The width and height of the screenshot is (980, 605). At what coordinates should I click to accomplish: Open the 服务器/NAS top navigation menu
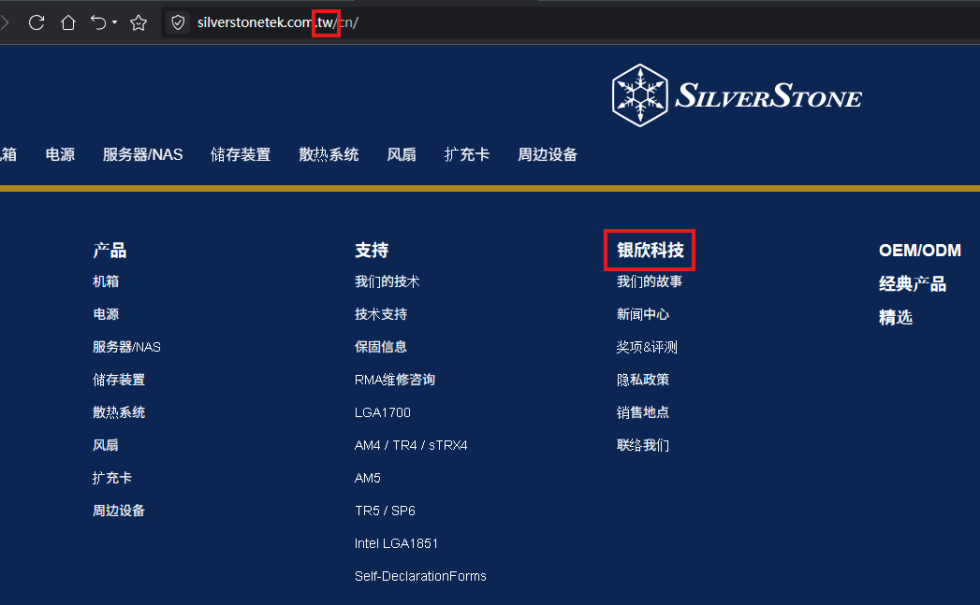click(142, 154)
